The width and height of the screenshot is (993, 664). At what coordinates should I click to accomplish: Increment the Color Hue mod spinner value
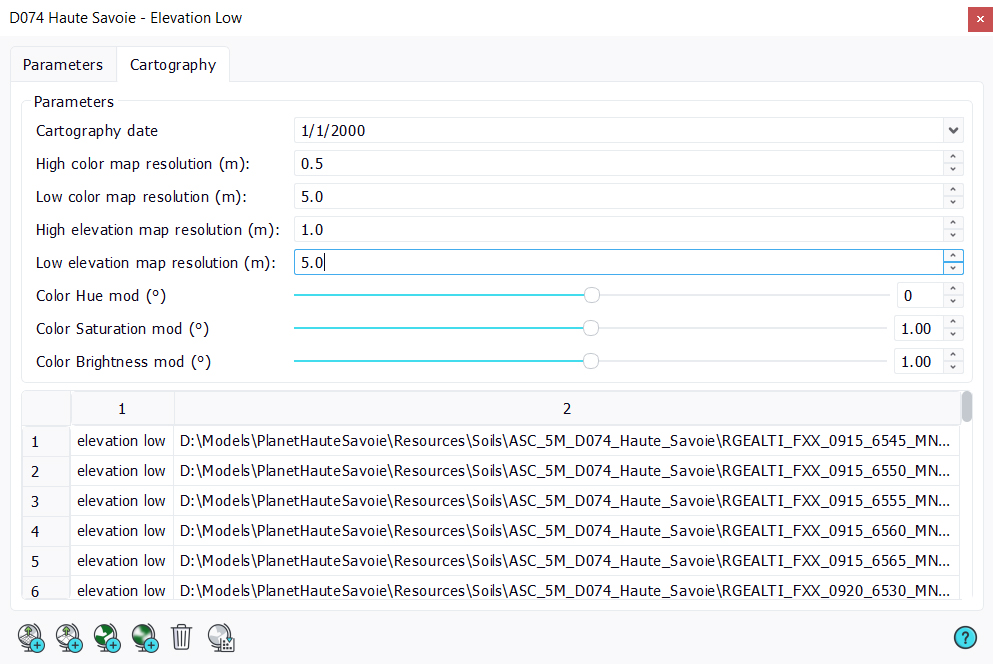pyautogui.click(x=953, y=289)
